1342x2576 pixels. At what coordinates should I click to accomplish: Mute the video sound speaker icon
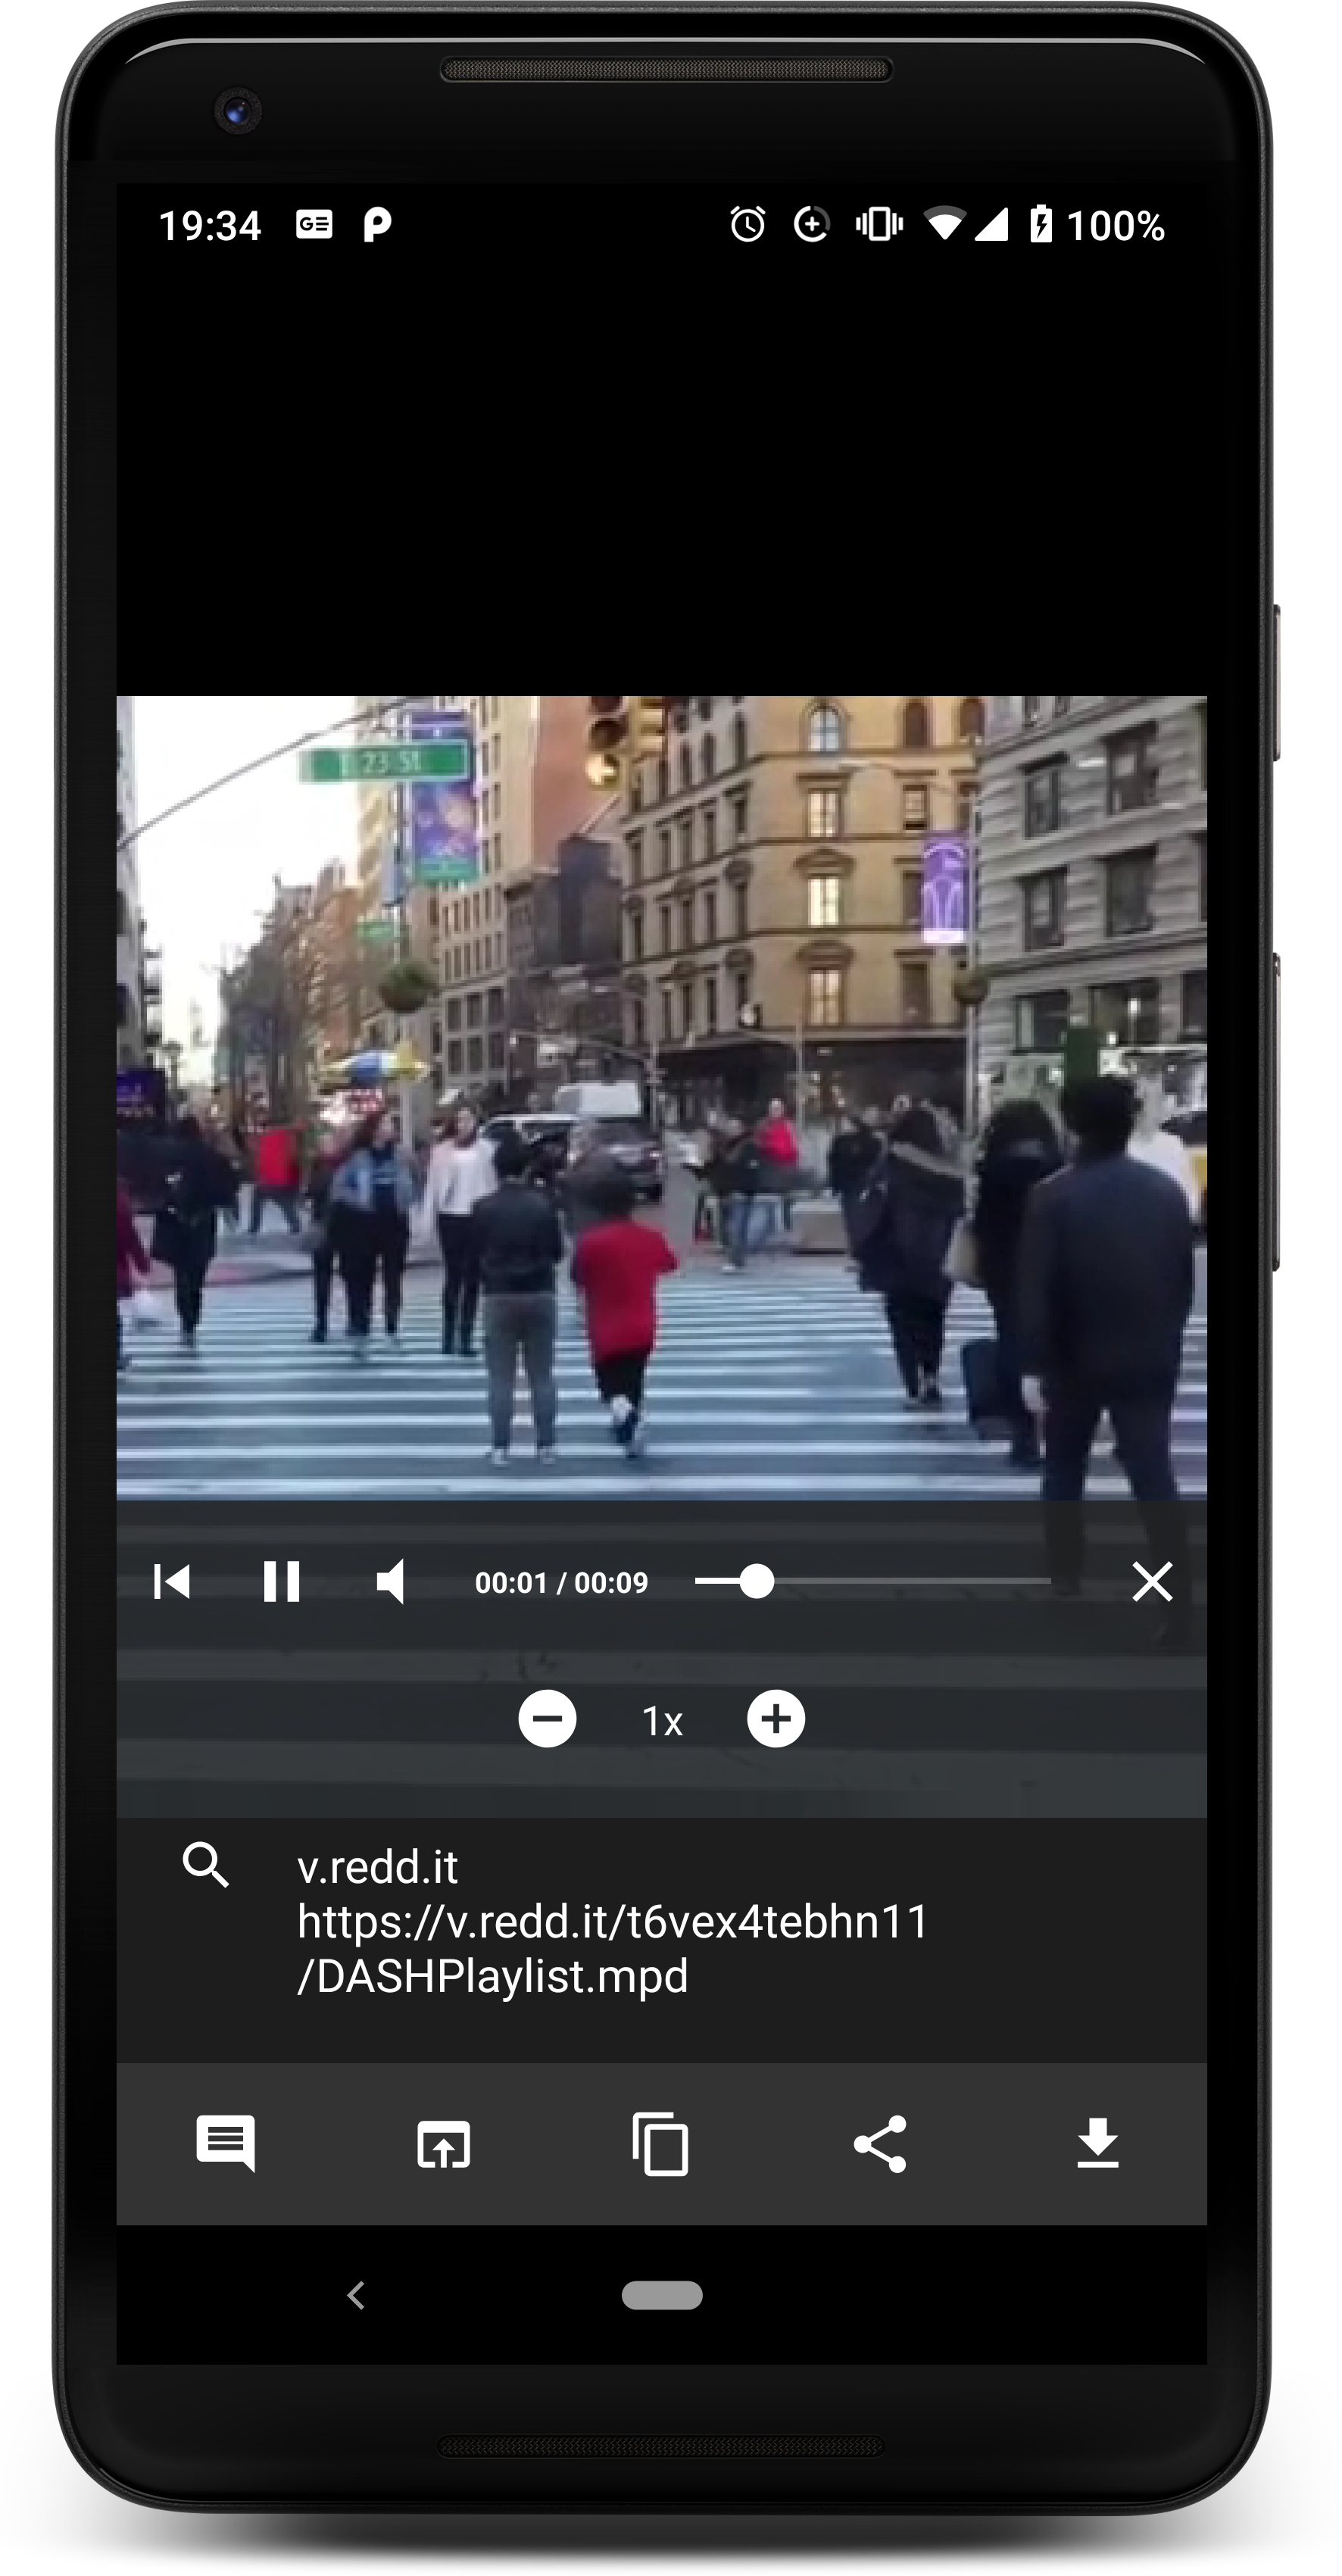[x=391, y=1582]
